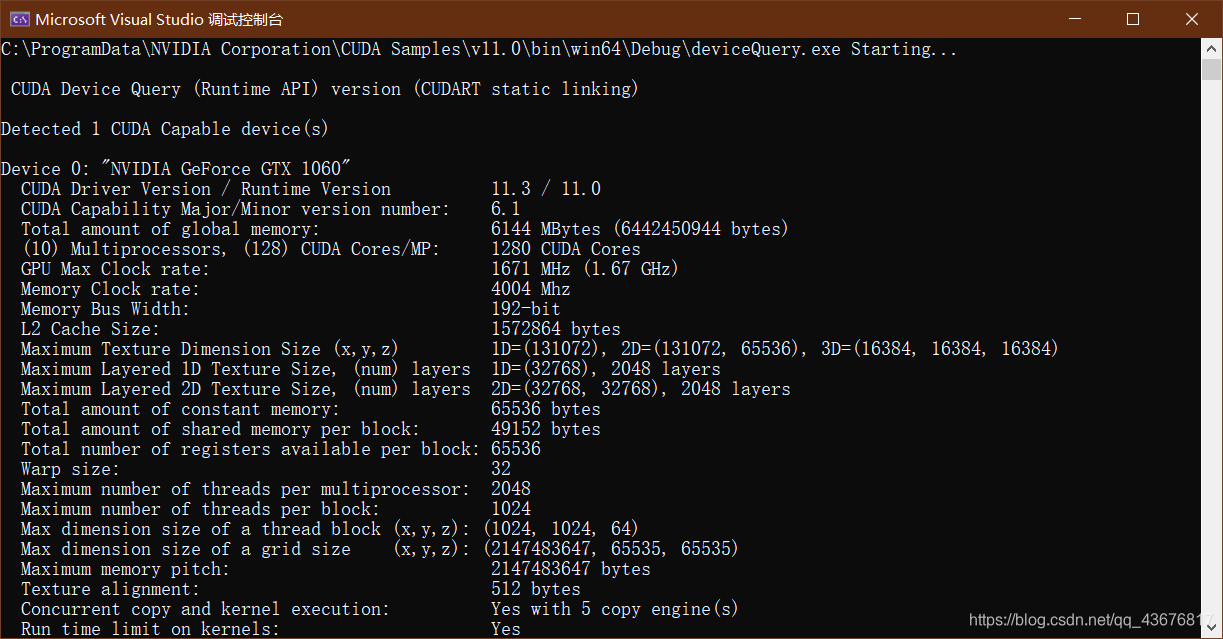Click 'Memory Bus Width' label

pos(105,309)
